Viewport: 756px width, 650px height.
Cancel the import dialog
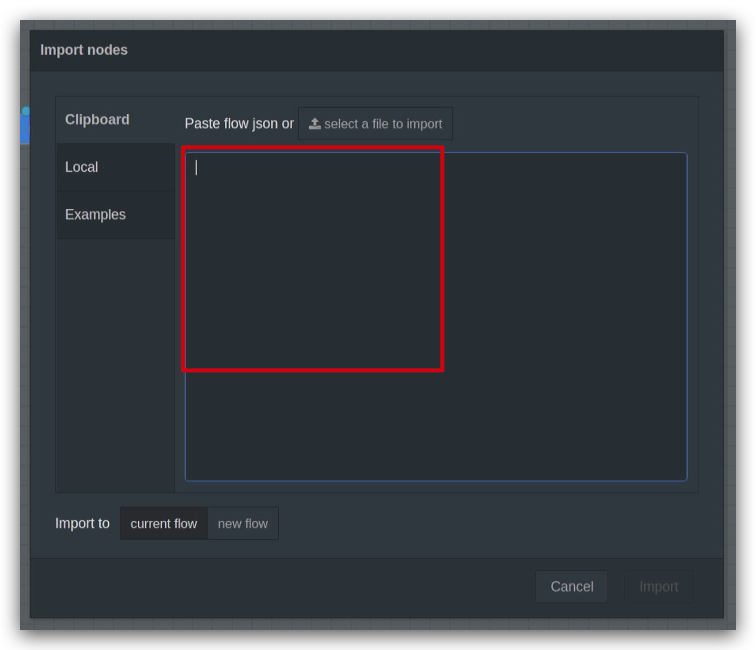click(x=571, y=587)
